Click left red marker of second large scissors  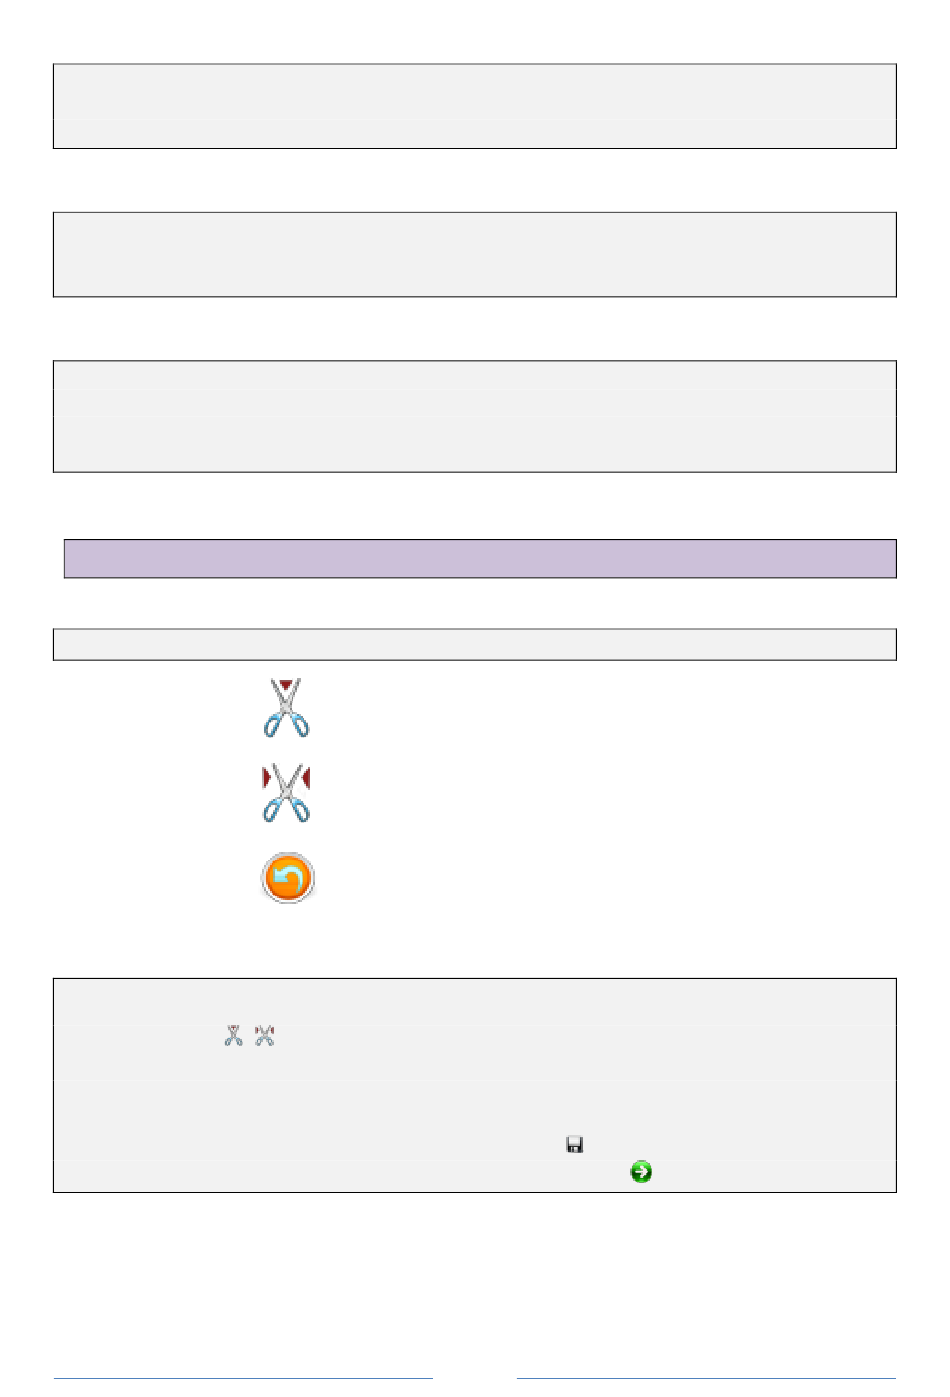click(267, 777)
